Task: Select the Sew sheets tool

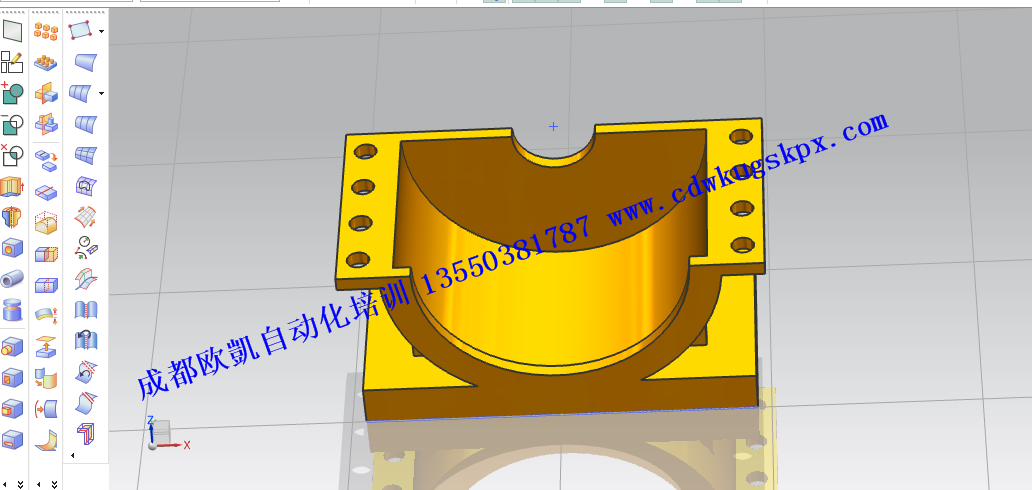Action: click(86, 309)
